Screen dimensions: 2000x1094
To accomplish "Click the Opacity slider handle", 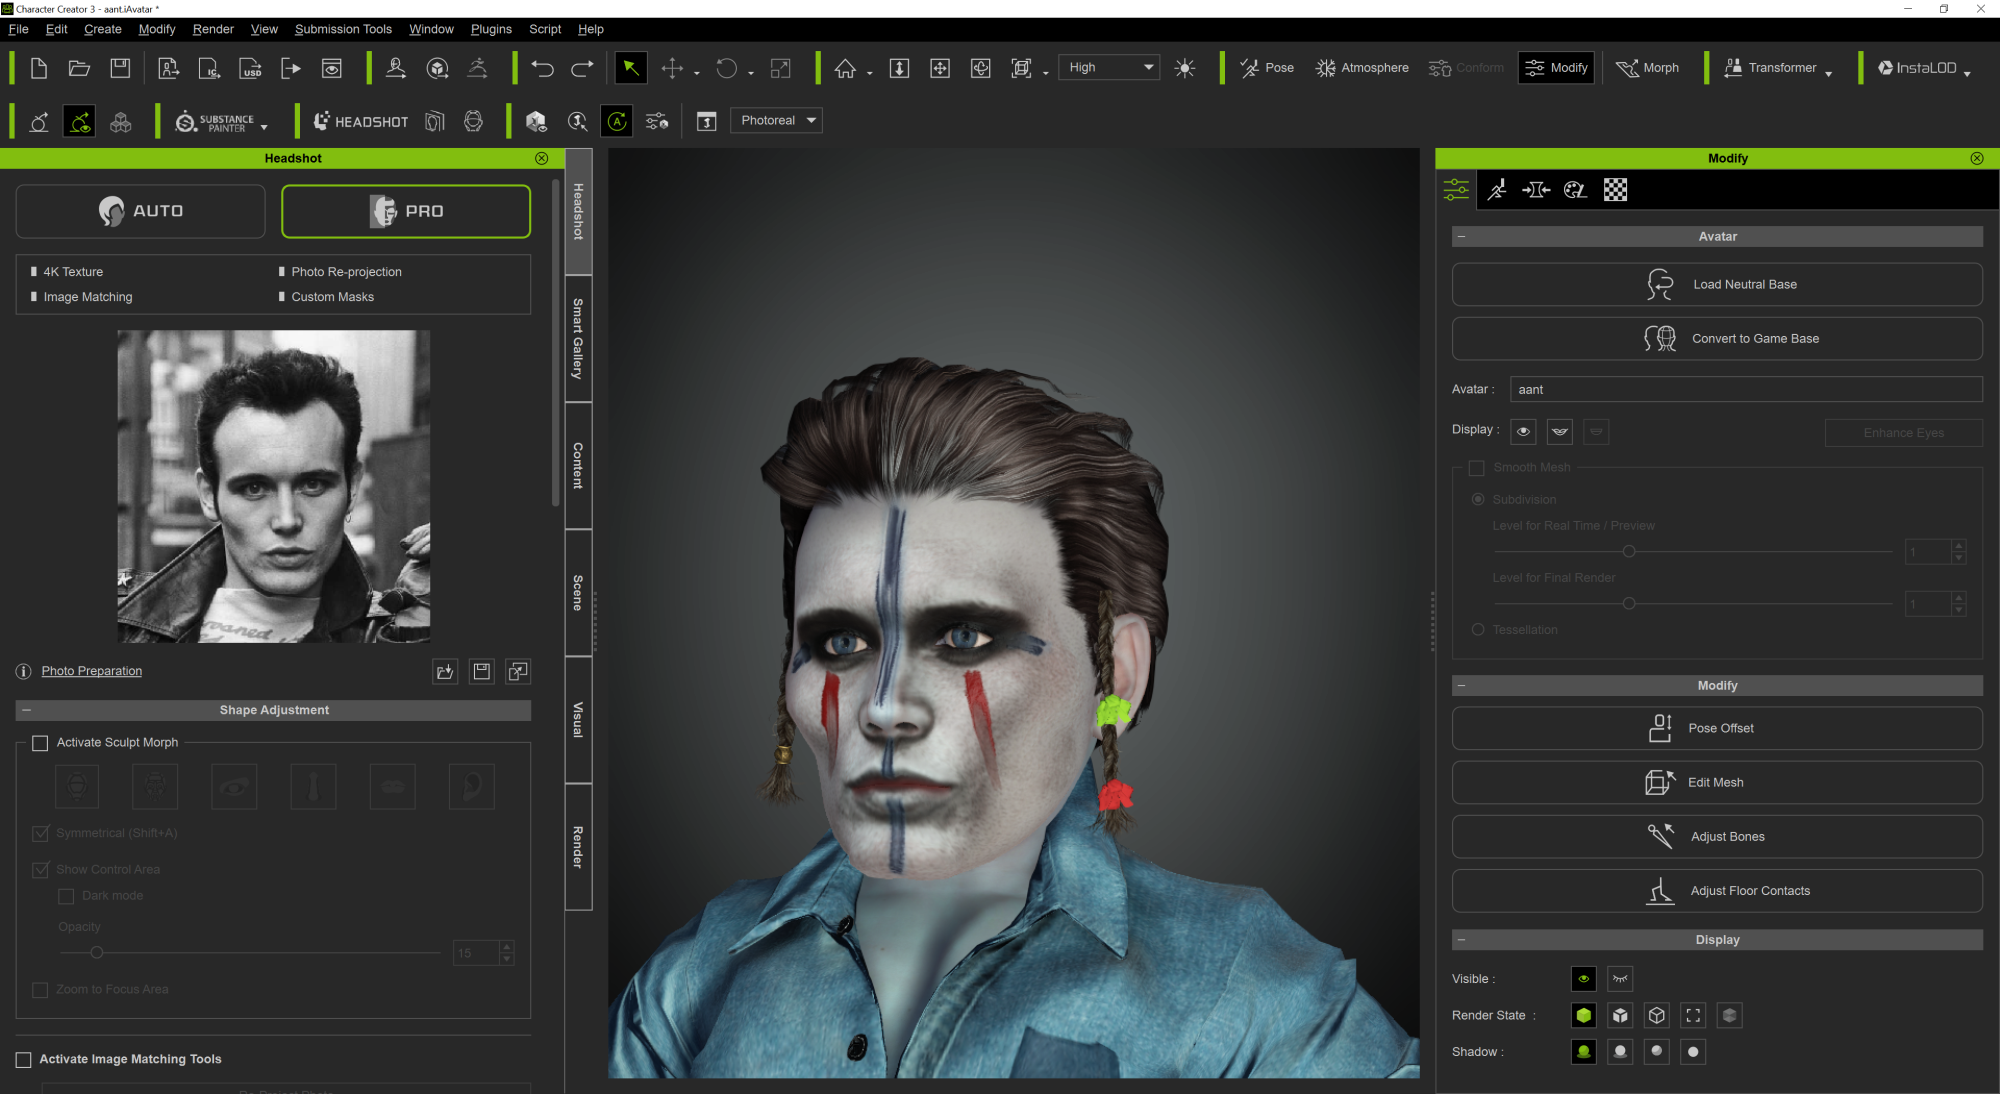I will (97, 953).
